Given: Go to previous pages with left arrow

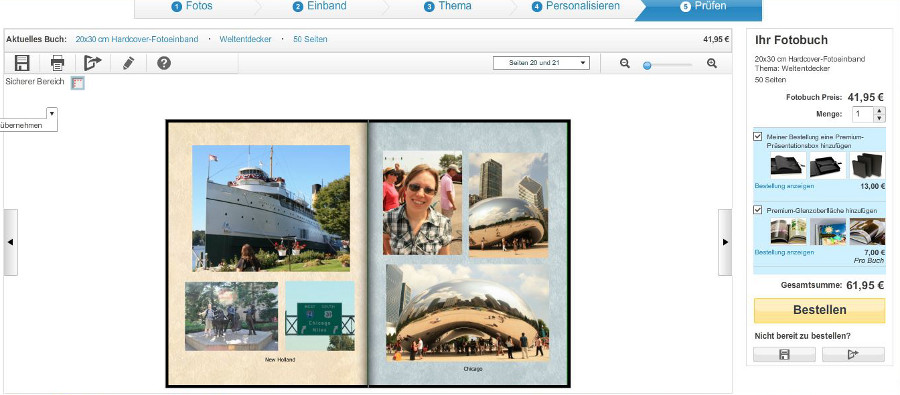Looking at the screenshot, I should tap(10, 242).
